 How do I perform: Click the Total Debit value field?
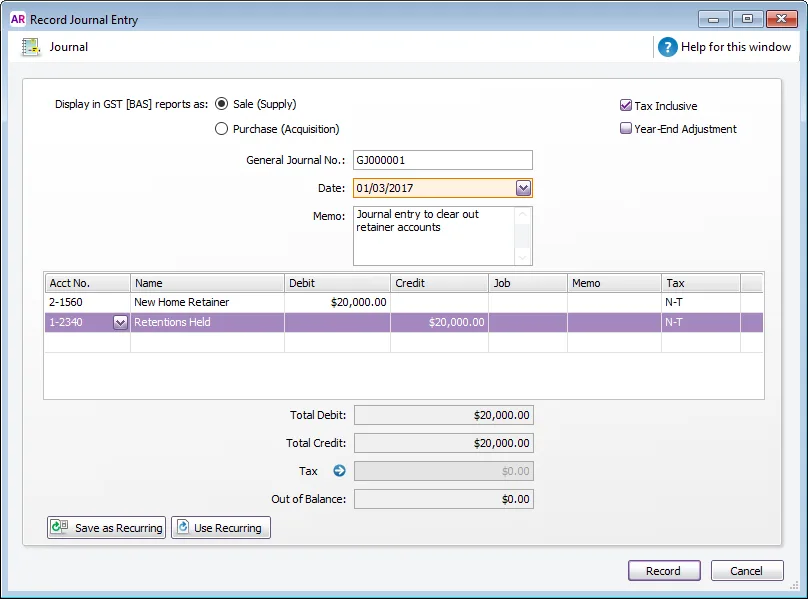(444, 415)
